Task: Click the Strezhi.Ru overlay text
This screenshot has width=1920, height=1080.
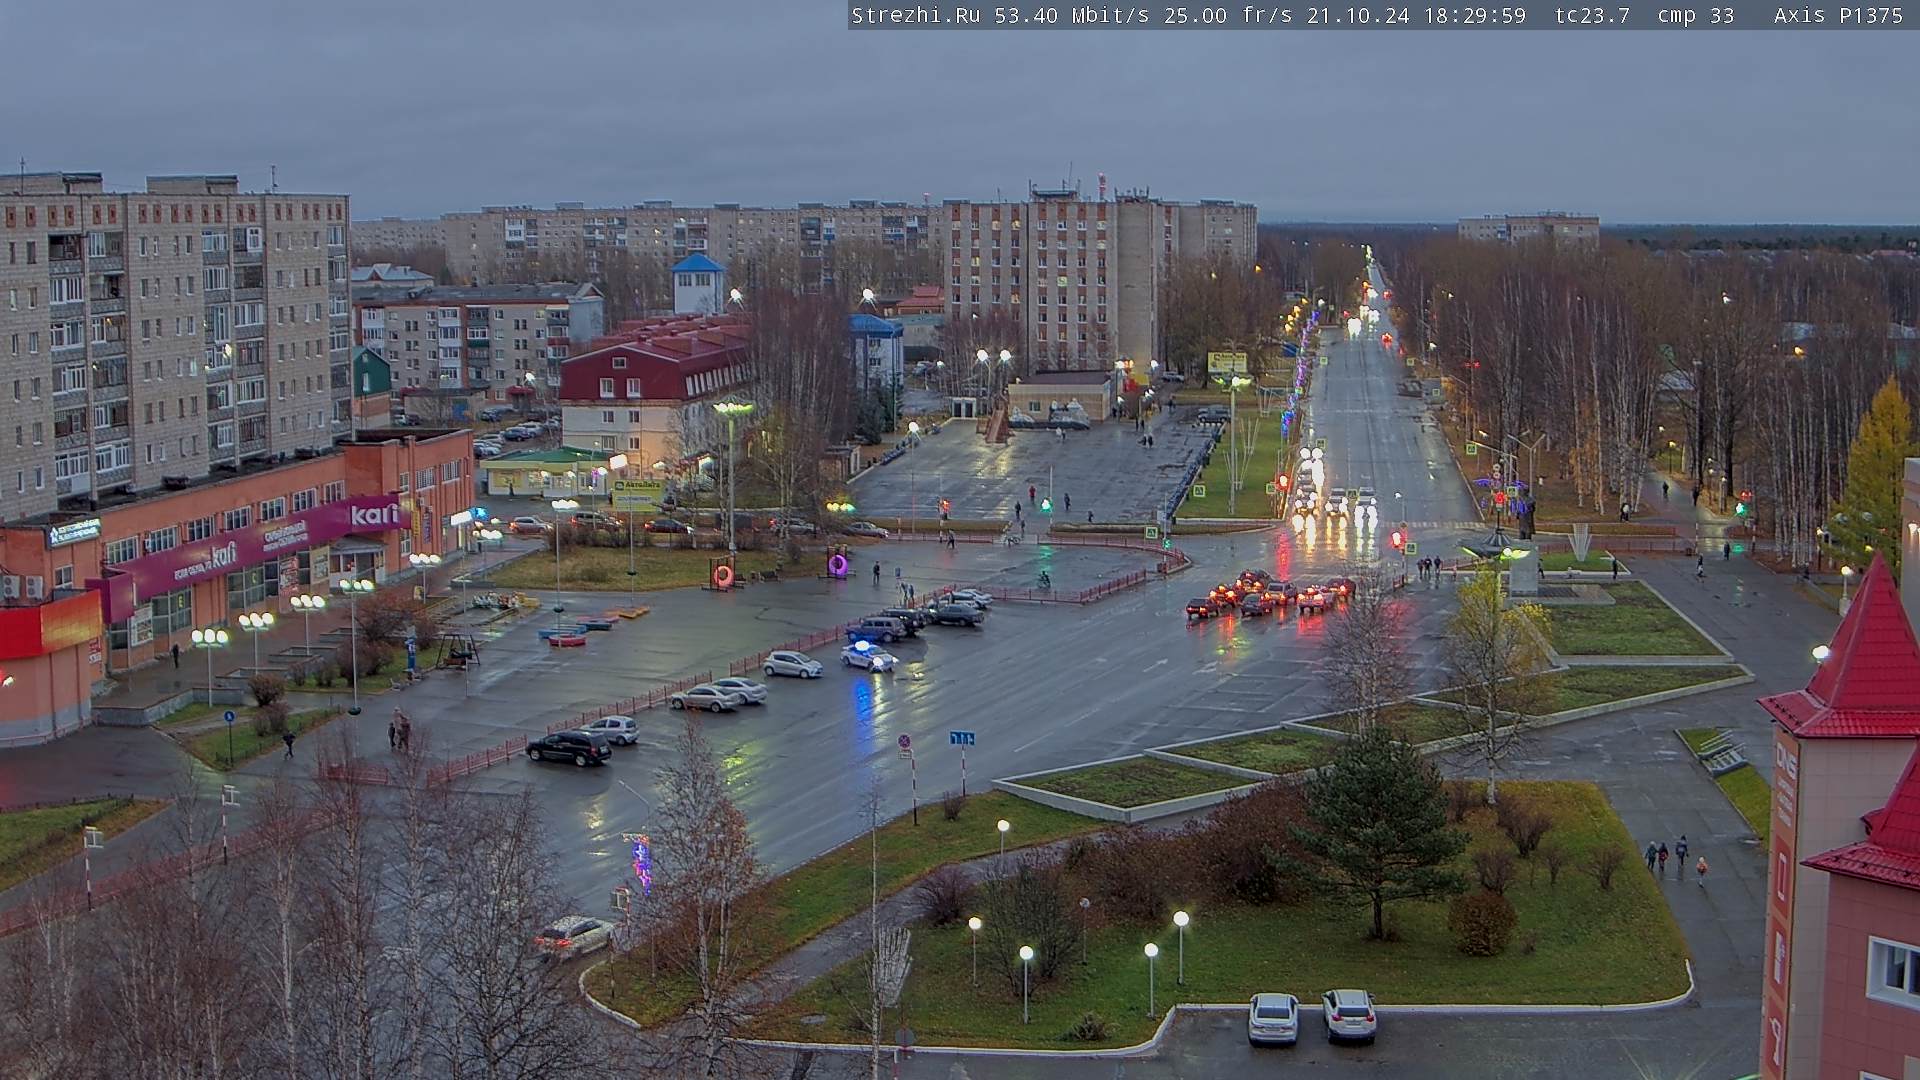Action: point(915,15)
